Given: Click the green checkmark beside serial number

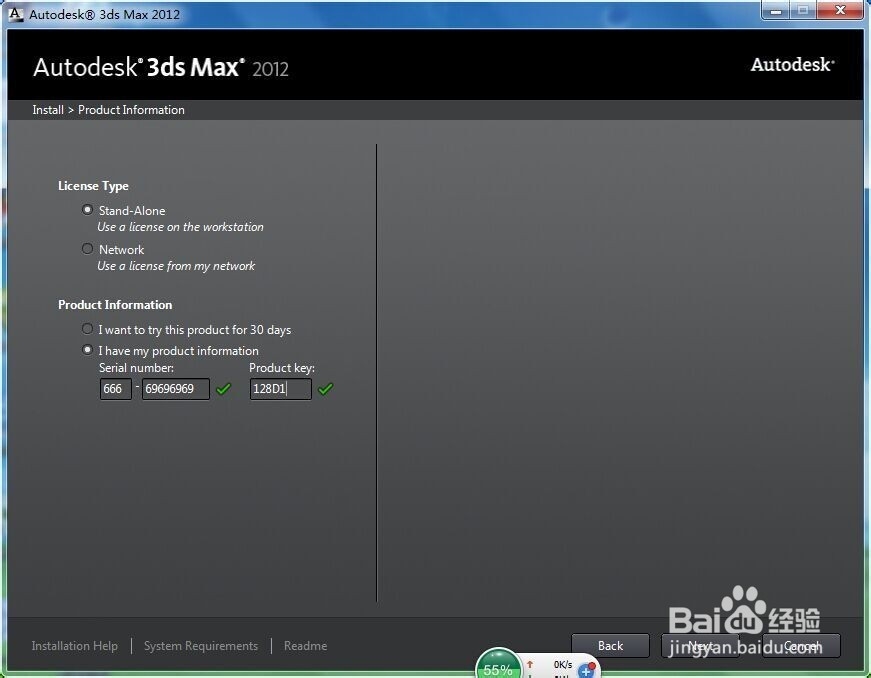Looking at the screenshot, I should tap(223, 389).
